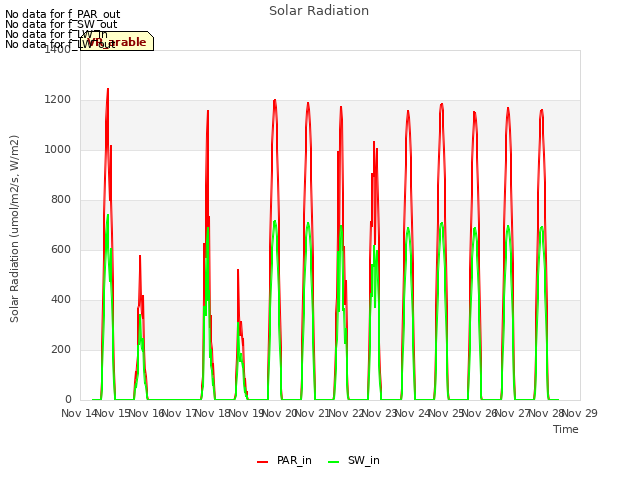Click the Nov 29 x-axis label
The height and width of the screenshot is (480, 640).
click(x=580, y=413)
